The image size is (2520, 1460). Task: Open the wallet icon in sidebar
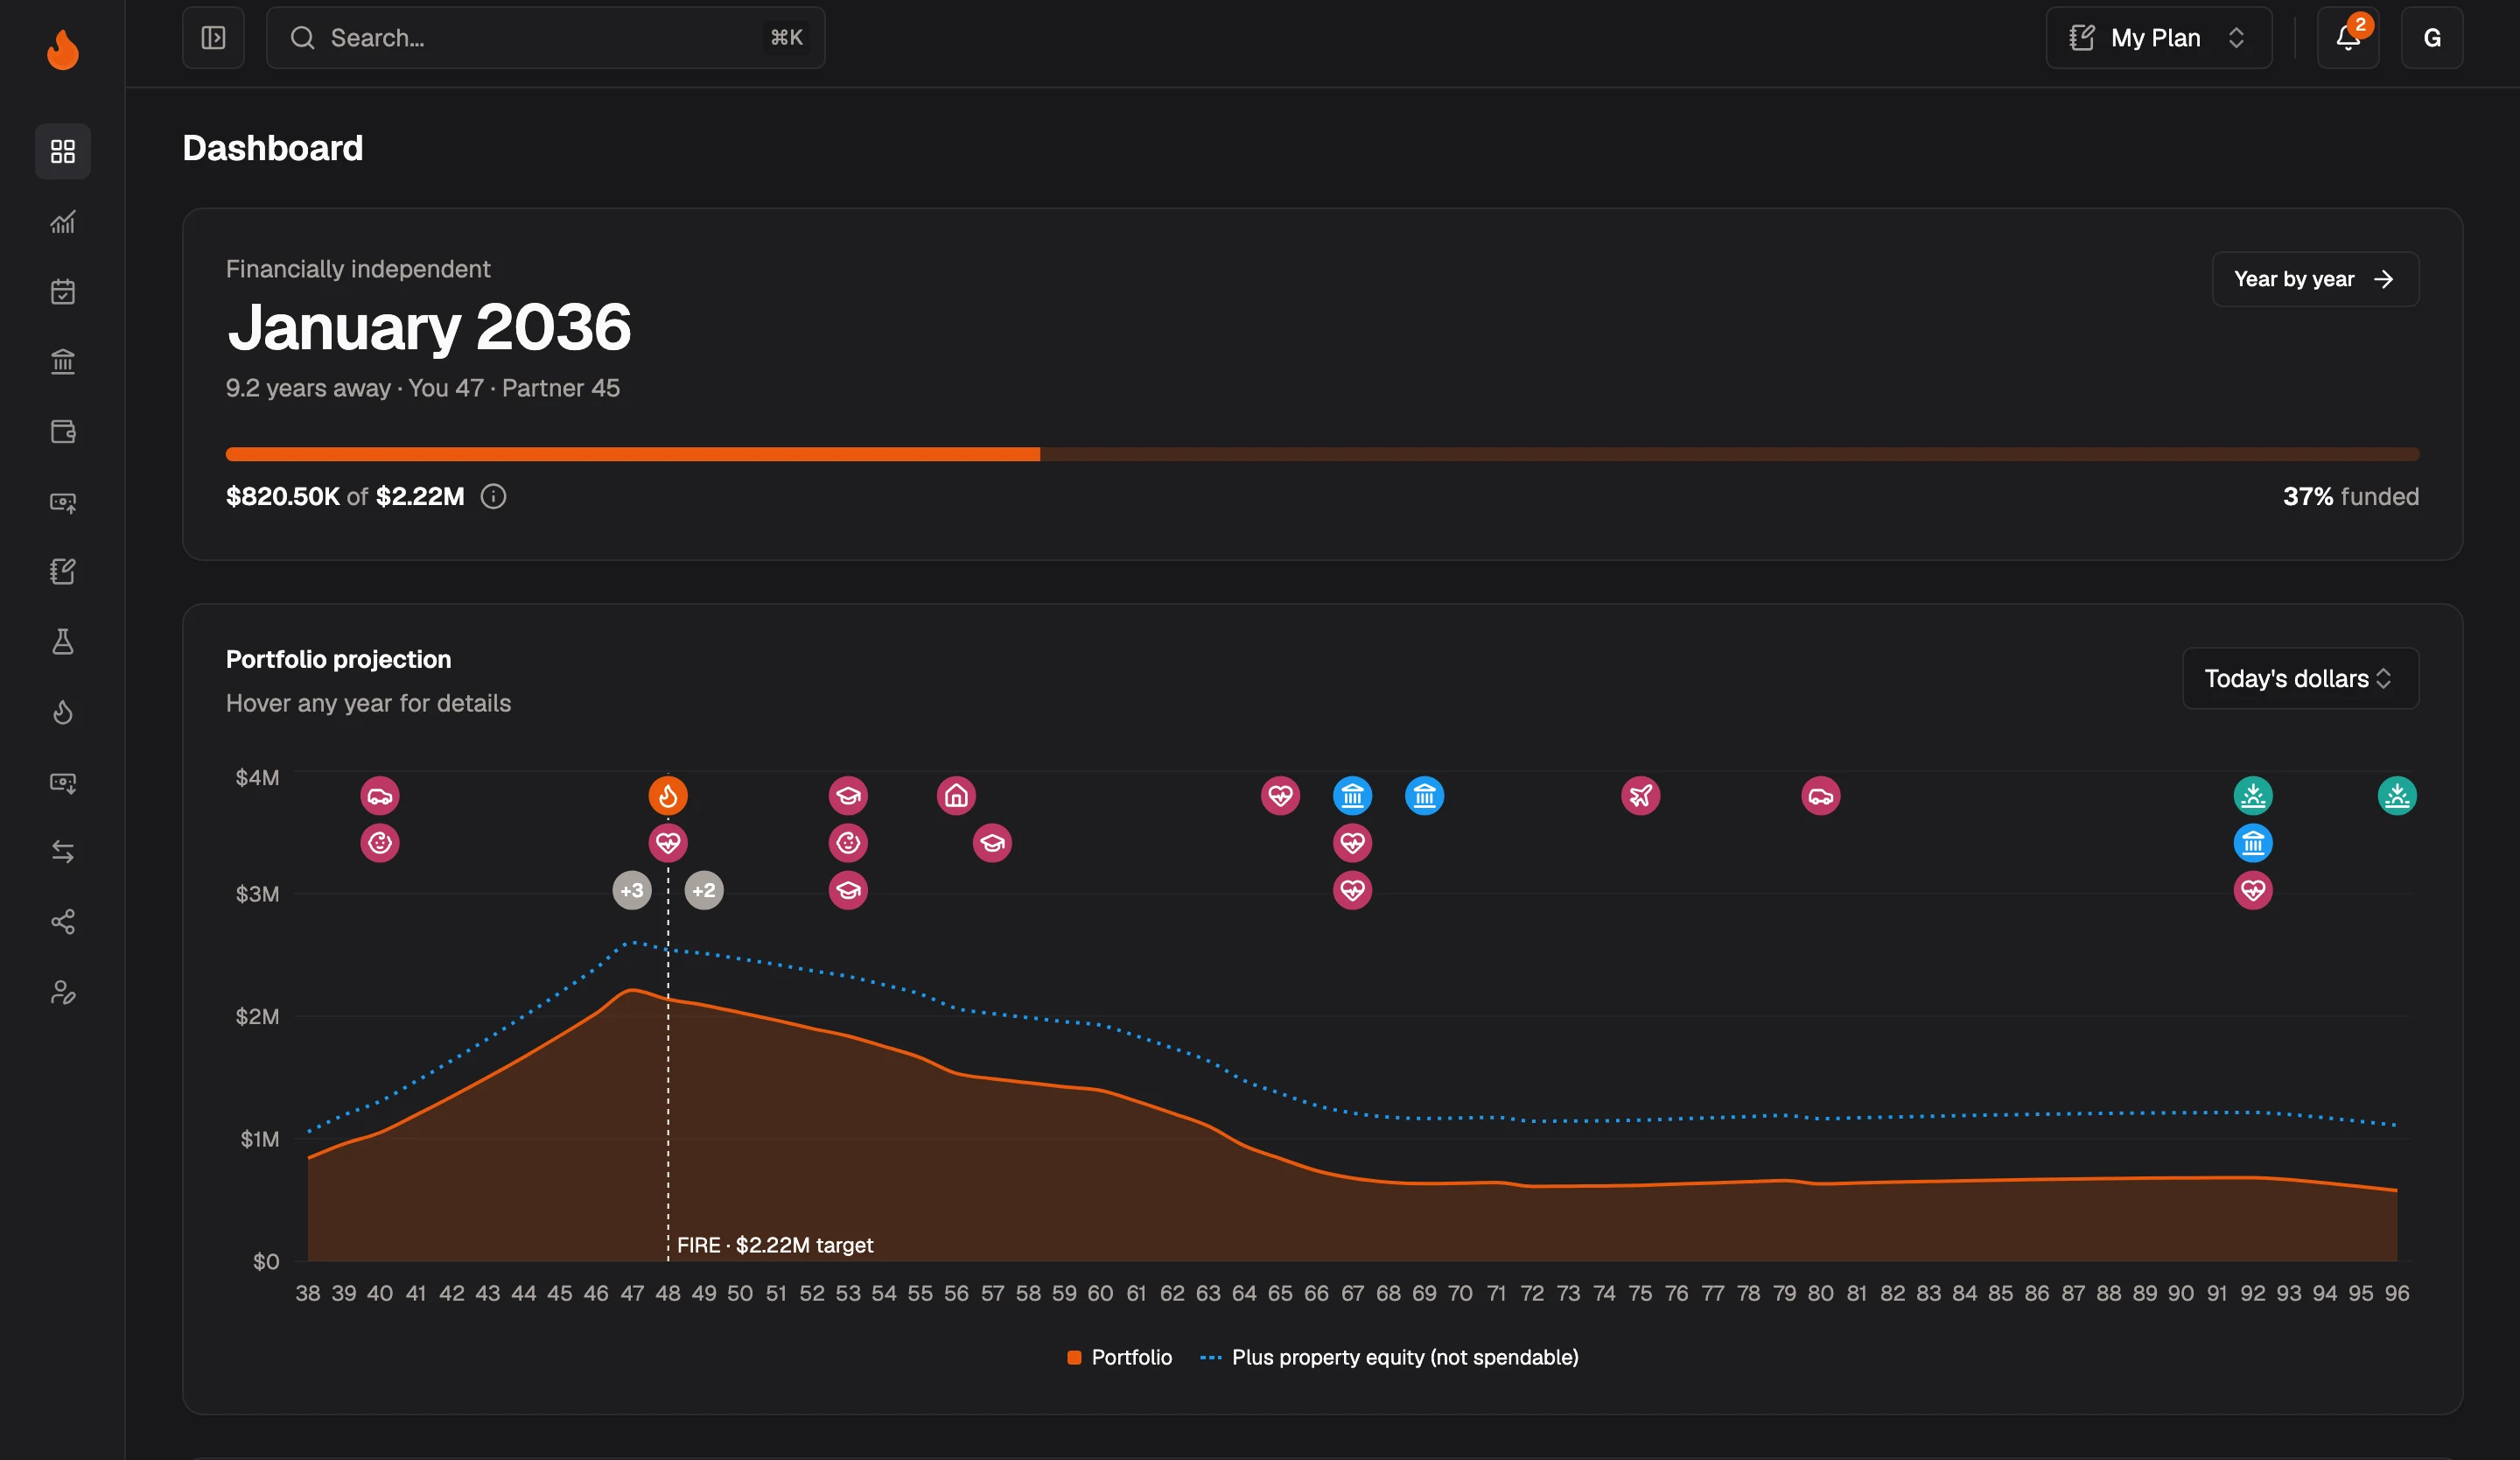click(x=62, y=431)
